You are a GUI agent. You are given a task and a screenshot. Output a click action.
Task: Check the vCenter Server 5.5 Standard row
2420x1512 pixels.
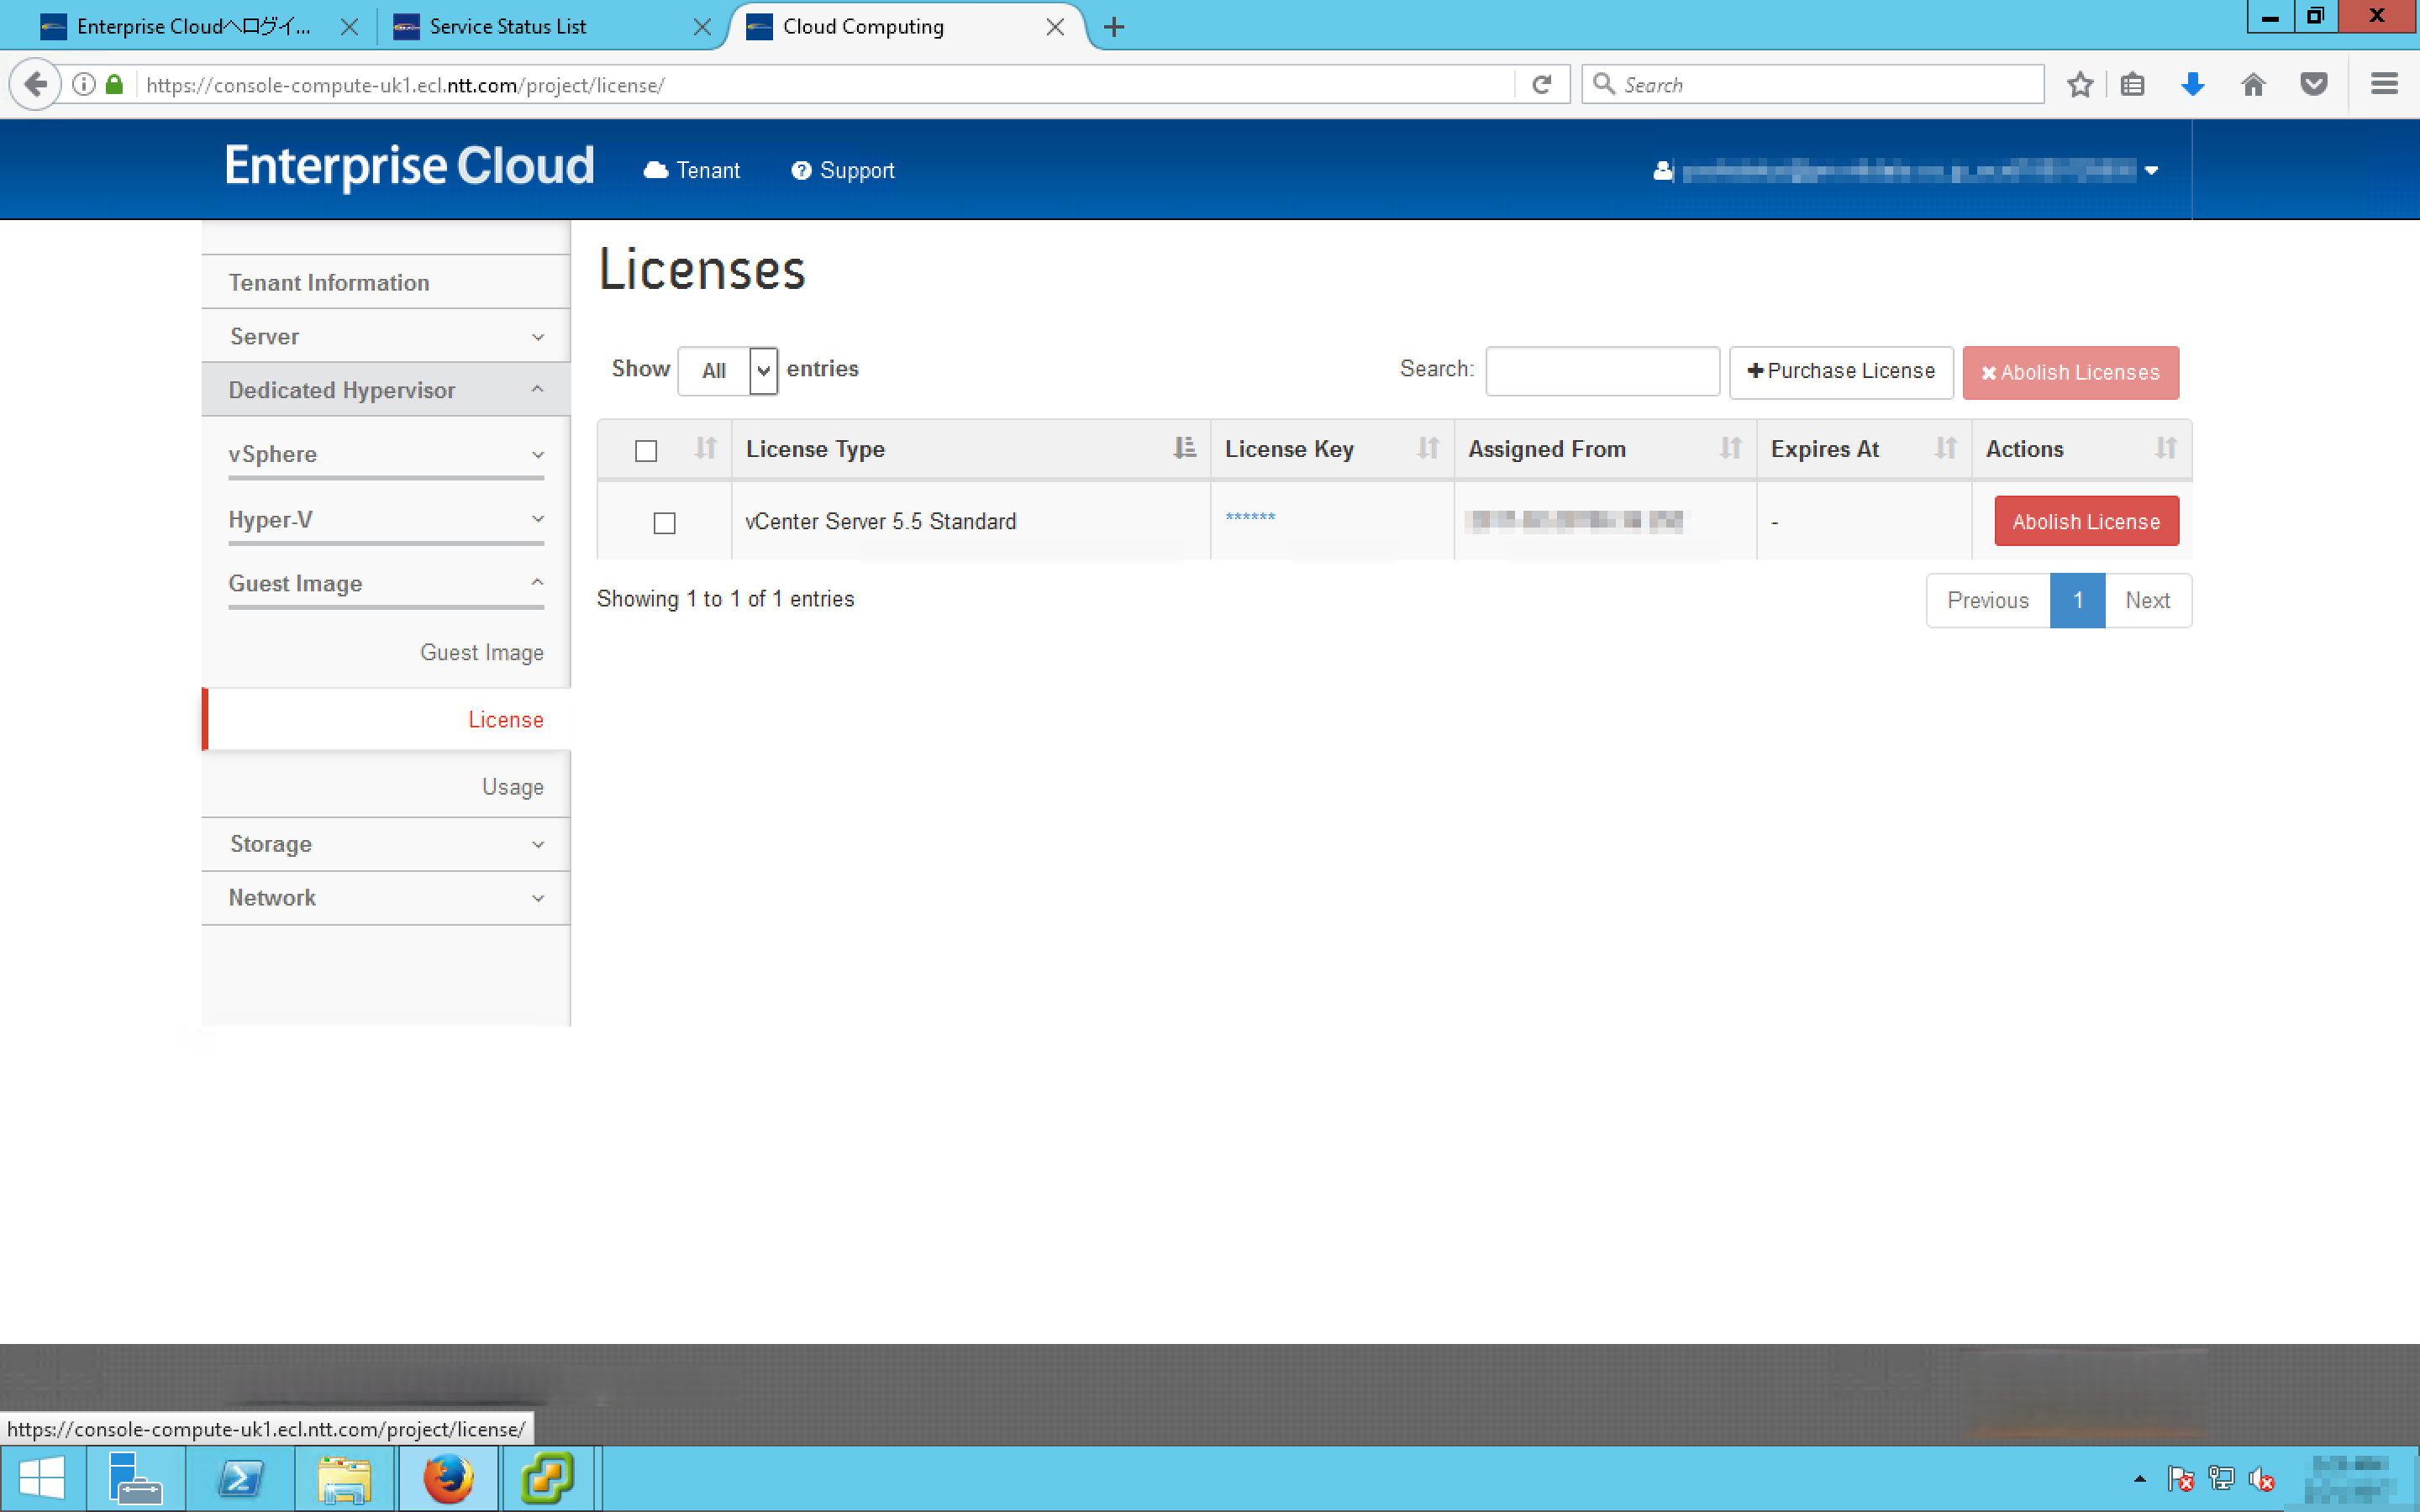point(664,523)
